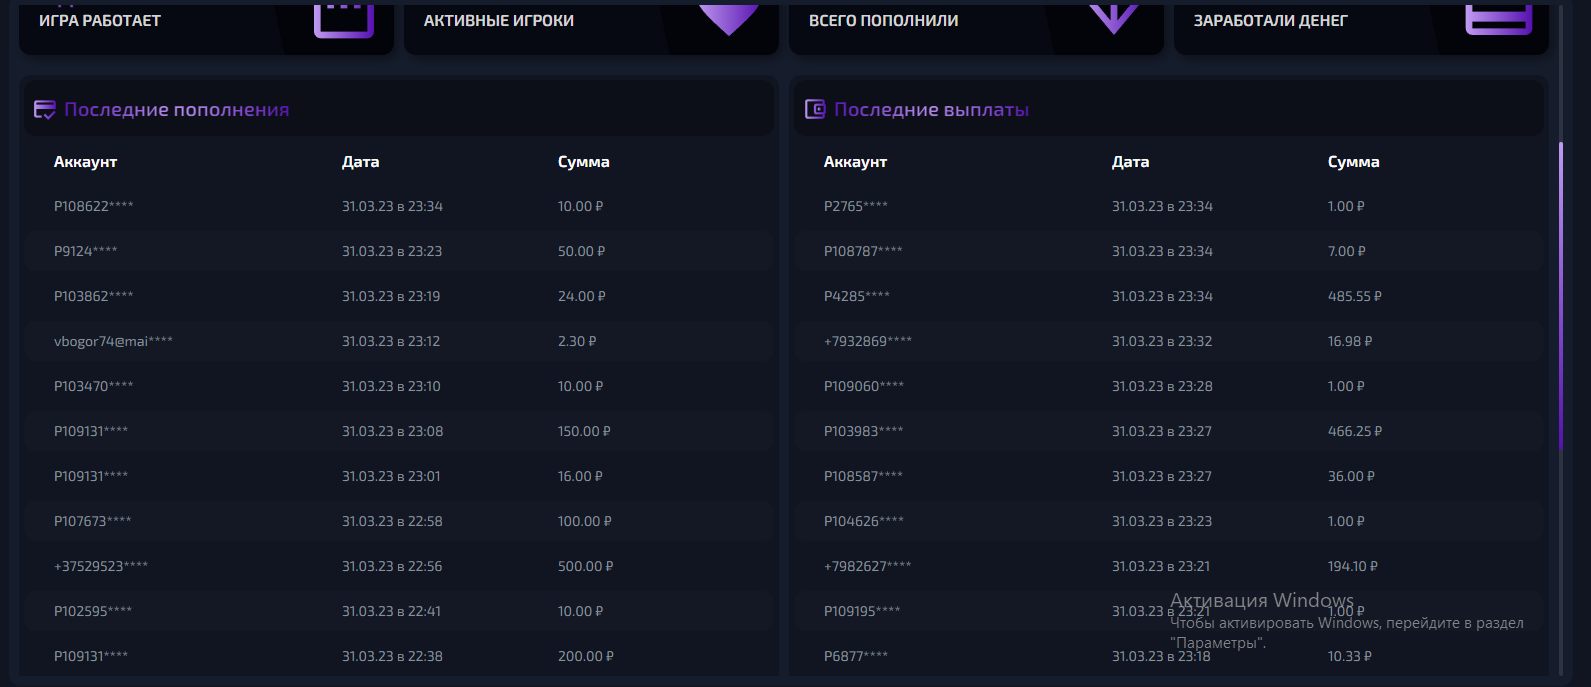This screenshot has width=1591, height=687.
Task: Click Дата column header in deposits table
Action: [360, 162]
